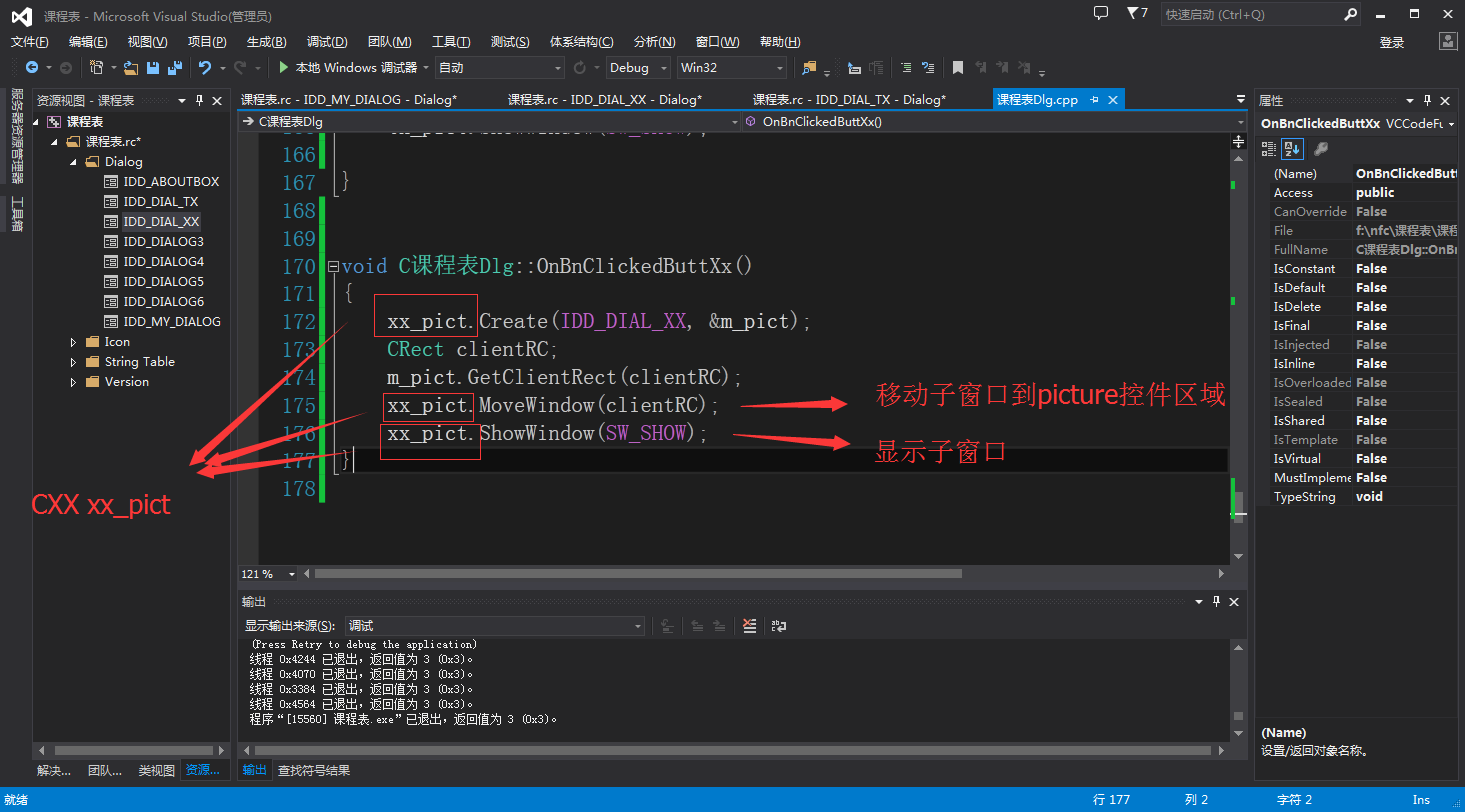Collapse the Dialog folder node
The width and height of the screenshot is (1465, 812).
(x=73, y=161)
